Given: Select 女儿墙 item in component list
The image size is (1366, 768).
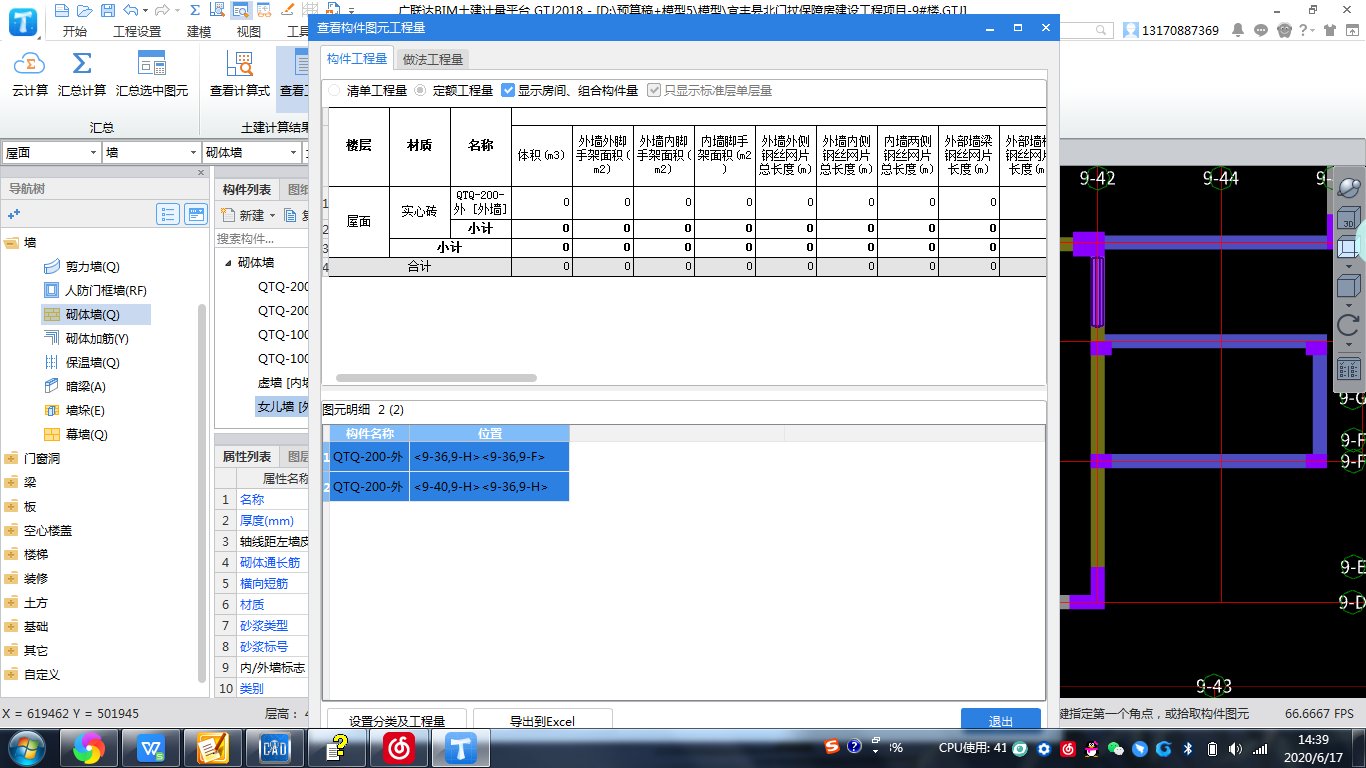Looking at the screenshot, I should coord(283,407).
